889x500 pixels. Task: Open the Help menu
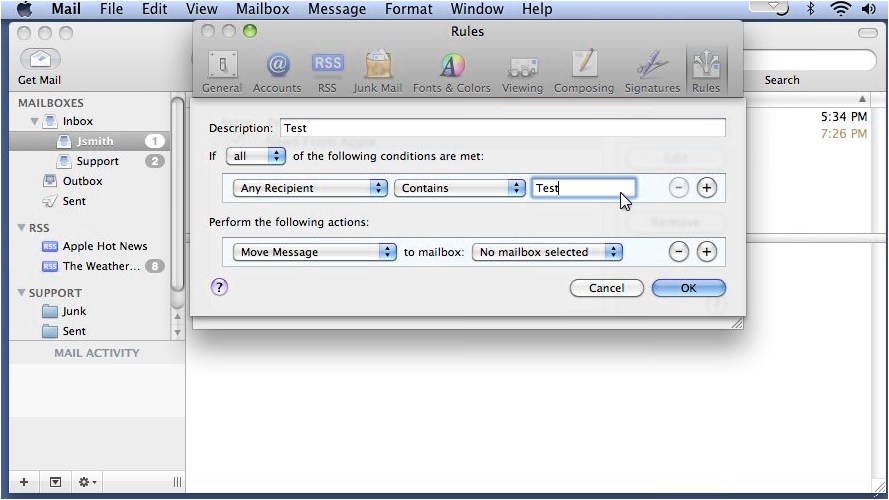point(537,9)
